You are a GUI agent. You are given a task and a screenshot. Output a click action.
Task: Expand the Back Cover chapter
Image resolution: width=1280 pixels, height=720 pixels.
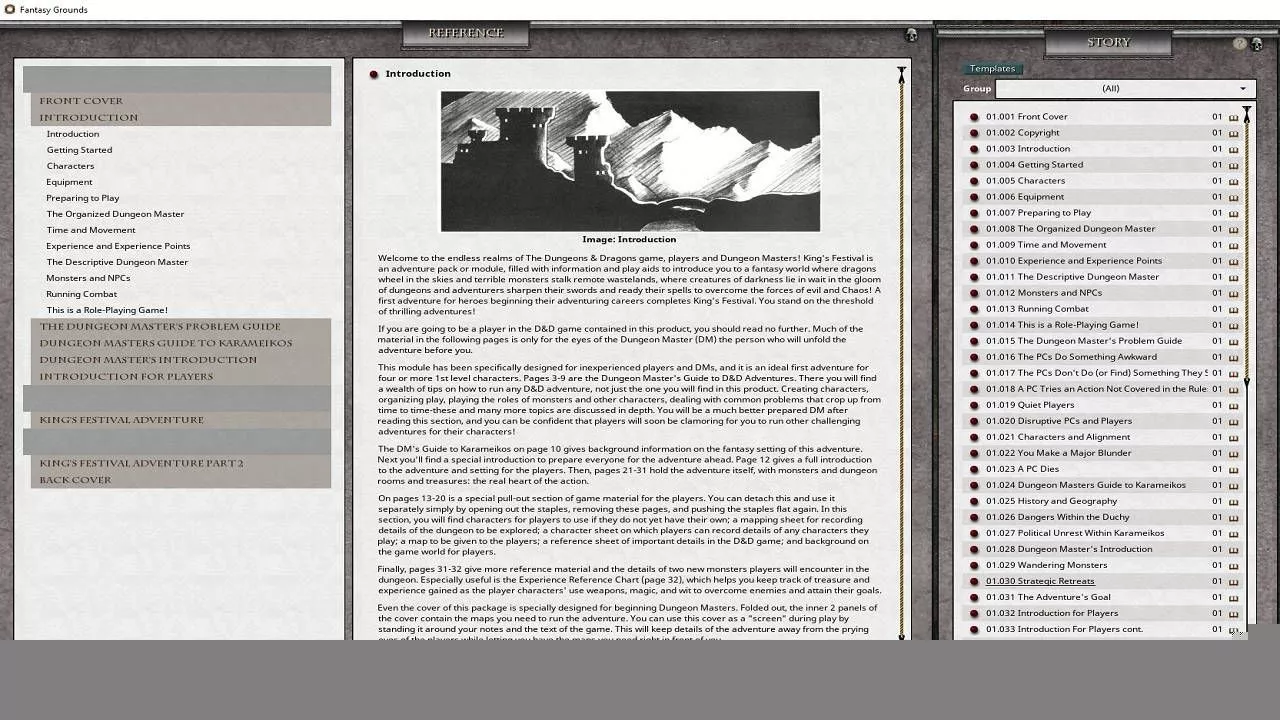[75, 480]
